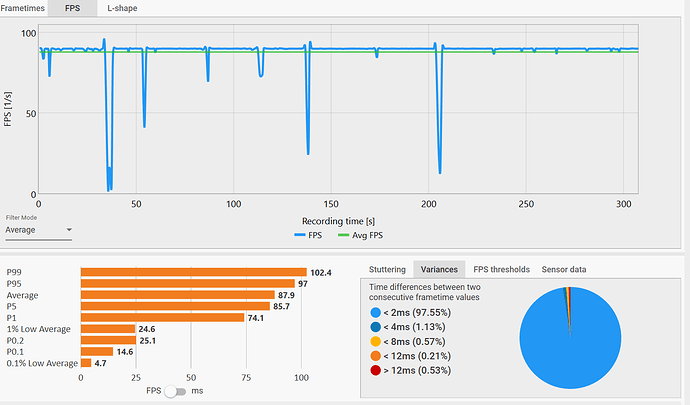Click the blue < 2ms legend dot

[375, 312]
